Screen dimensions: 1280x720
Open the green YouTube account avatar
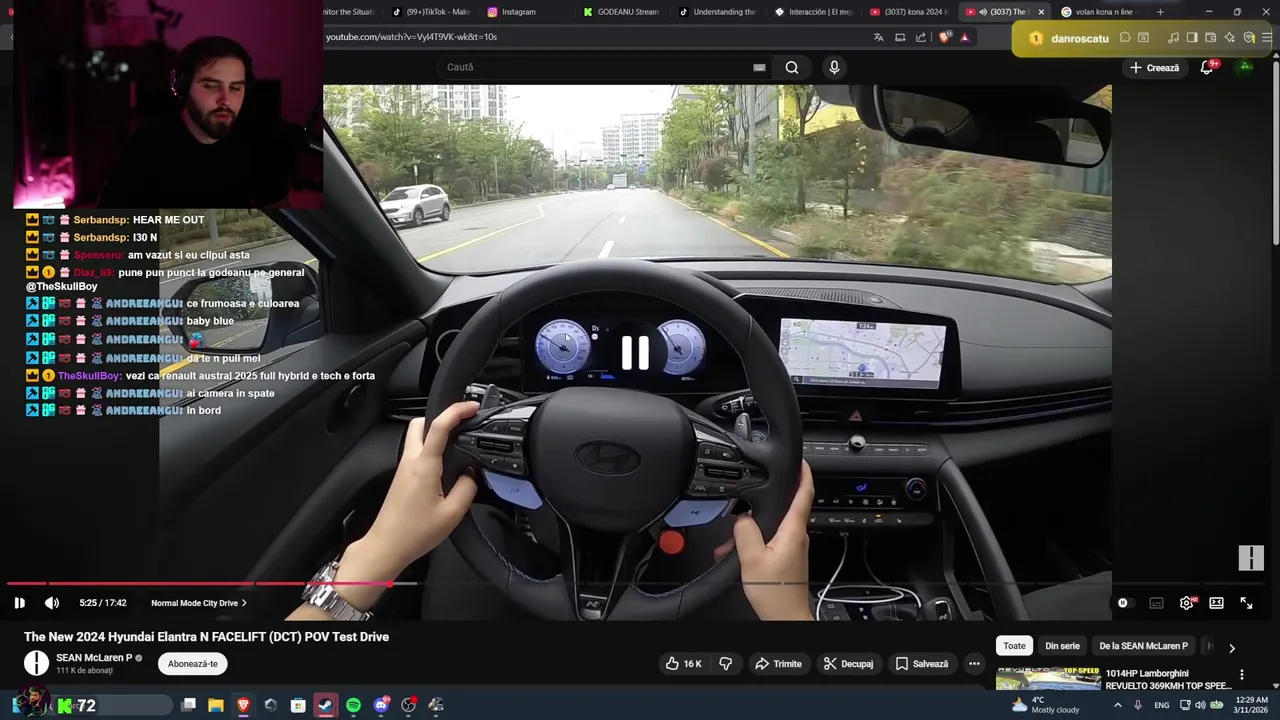pyautogui.click(x=1245, y=67)
